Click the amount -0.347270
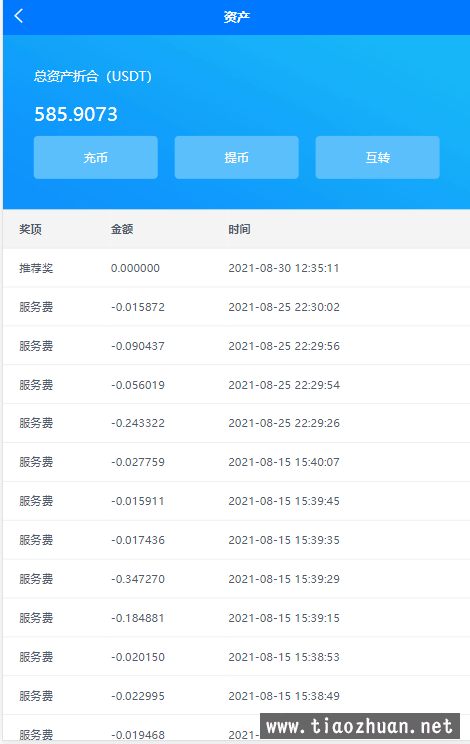 pyautogui.click(x=138, y=579)
